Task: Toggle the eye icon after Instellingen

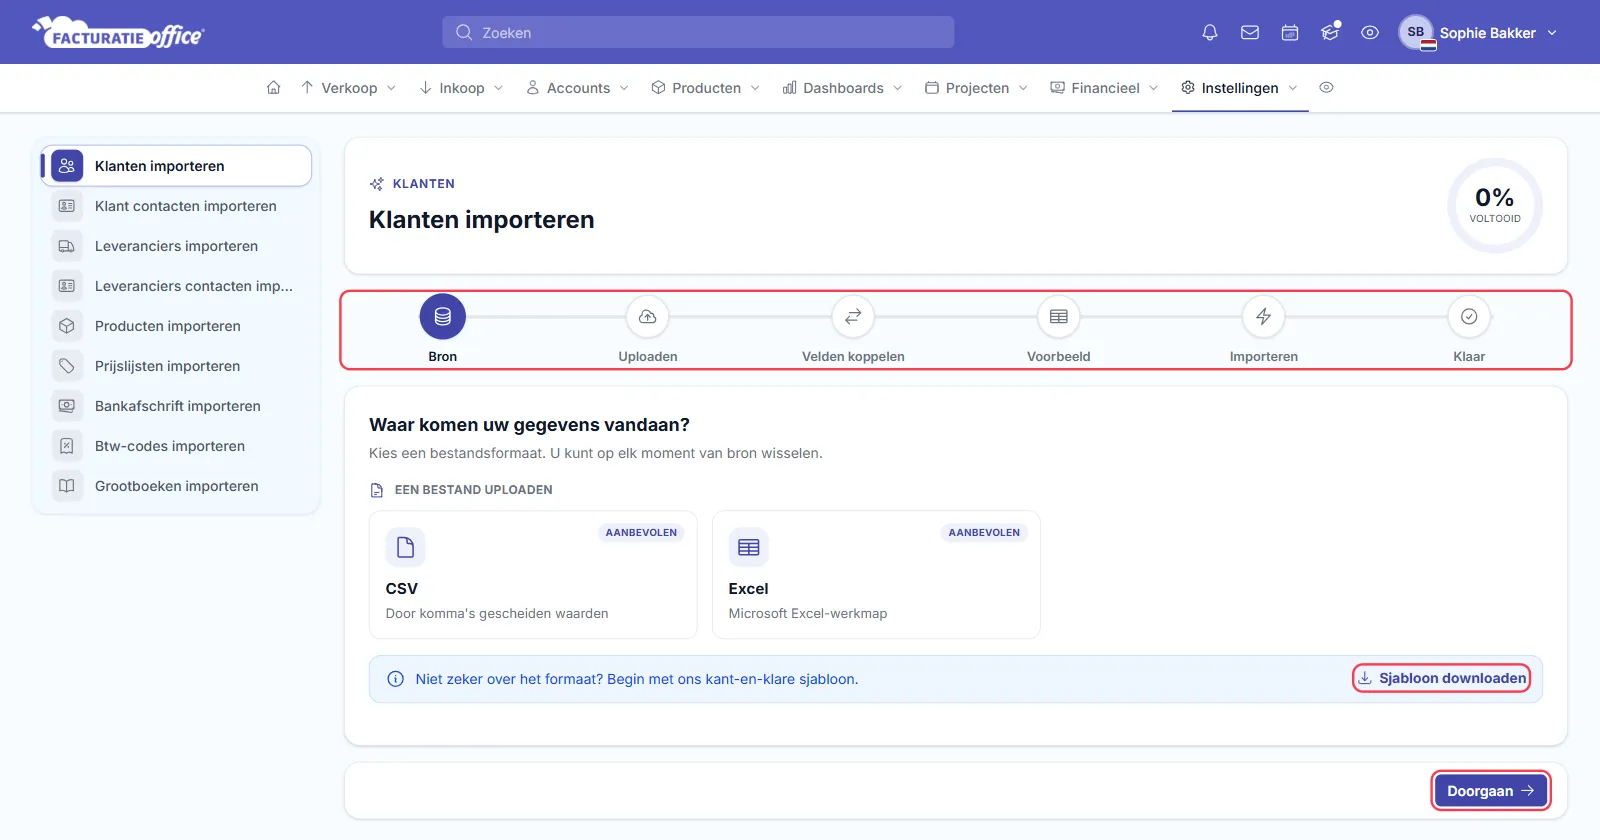Action: click(x=1326, y=88)
